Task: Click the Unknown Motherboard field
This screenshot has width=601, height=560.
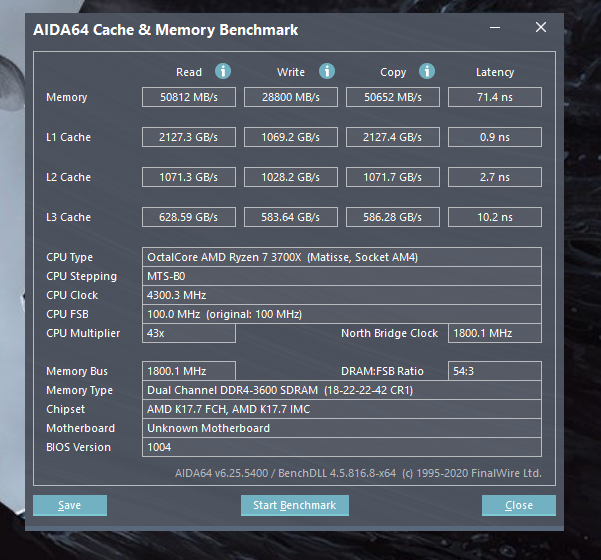Action: click(342, 428)
